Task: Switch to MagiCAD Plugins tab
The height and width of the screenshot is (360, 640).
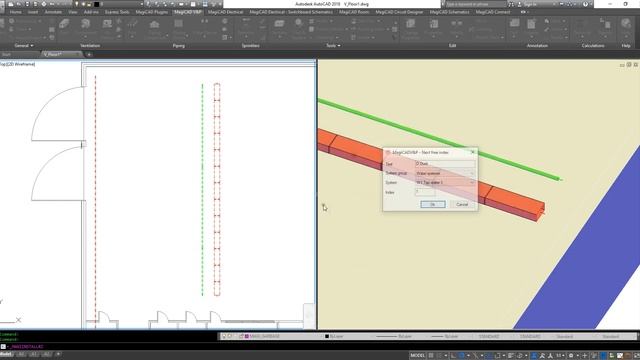Action: pyautogui.click(x=151, y=12)
